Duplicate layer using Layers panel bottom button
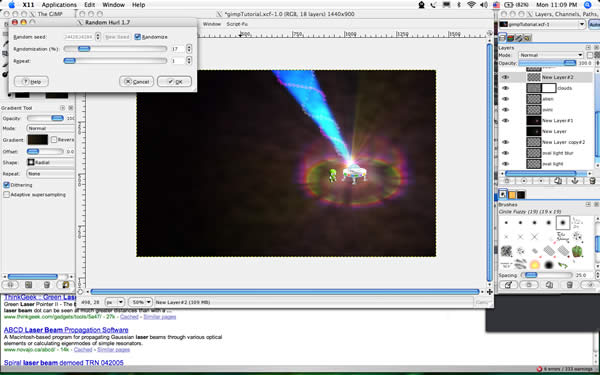This screenshot has width=600, height=375. (x=558, y=181)
